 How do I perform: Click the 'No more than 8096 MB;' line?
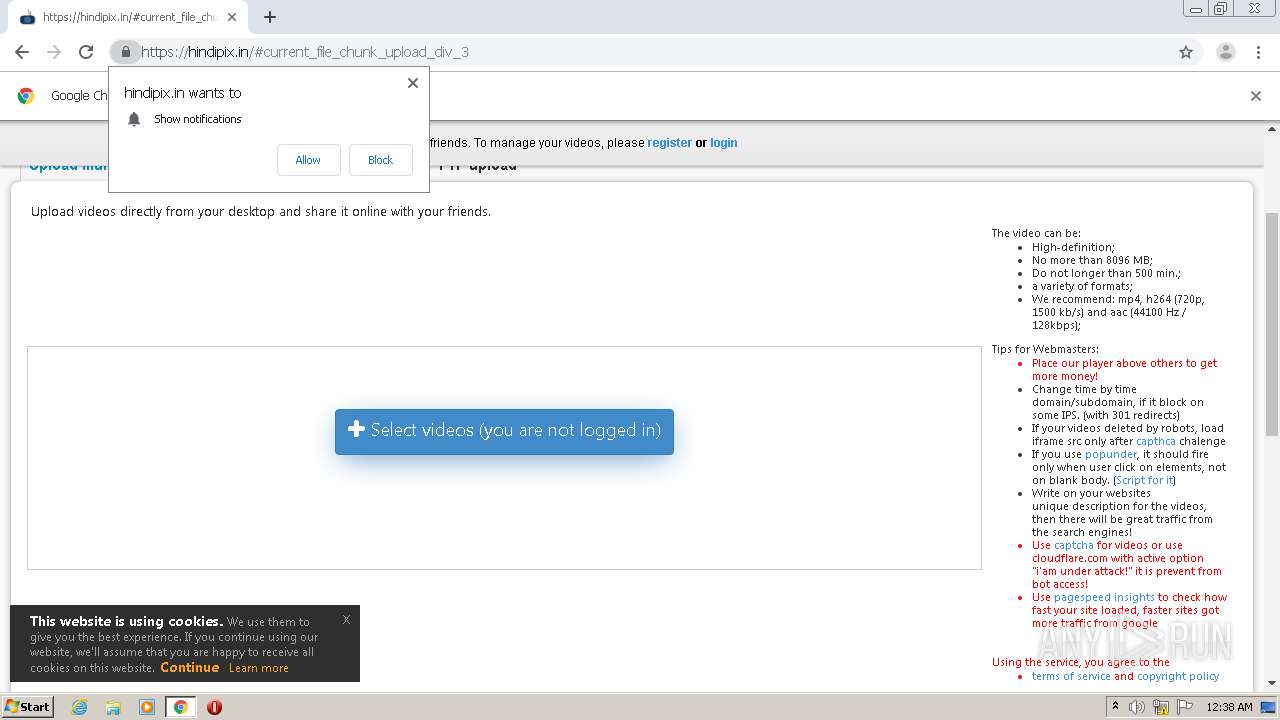coord(1092,260)
